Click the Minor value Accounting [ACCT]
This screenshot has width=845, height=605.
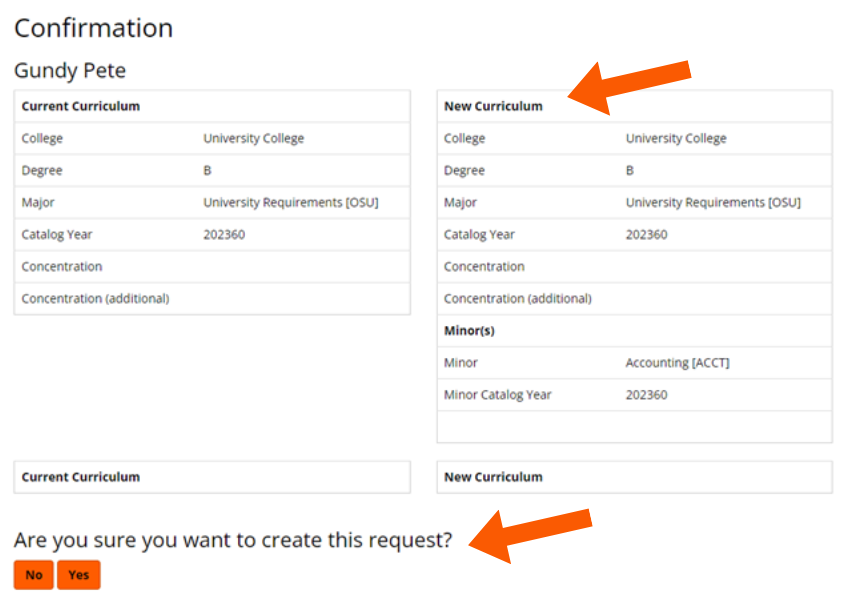tap(678, 362)
